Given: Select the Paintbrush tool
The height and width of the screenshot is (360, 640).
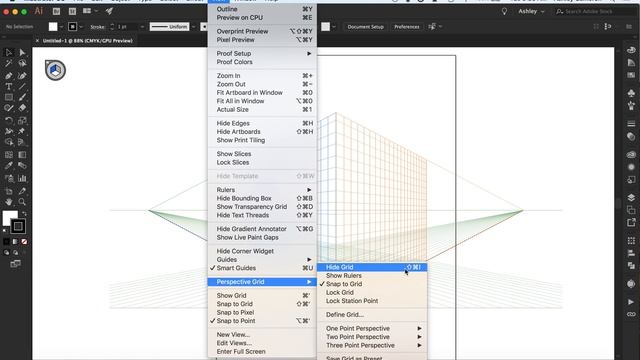Looking at the screenshot, I should (x=22, y=97).
